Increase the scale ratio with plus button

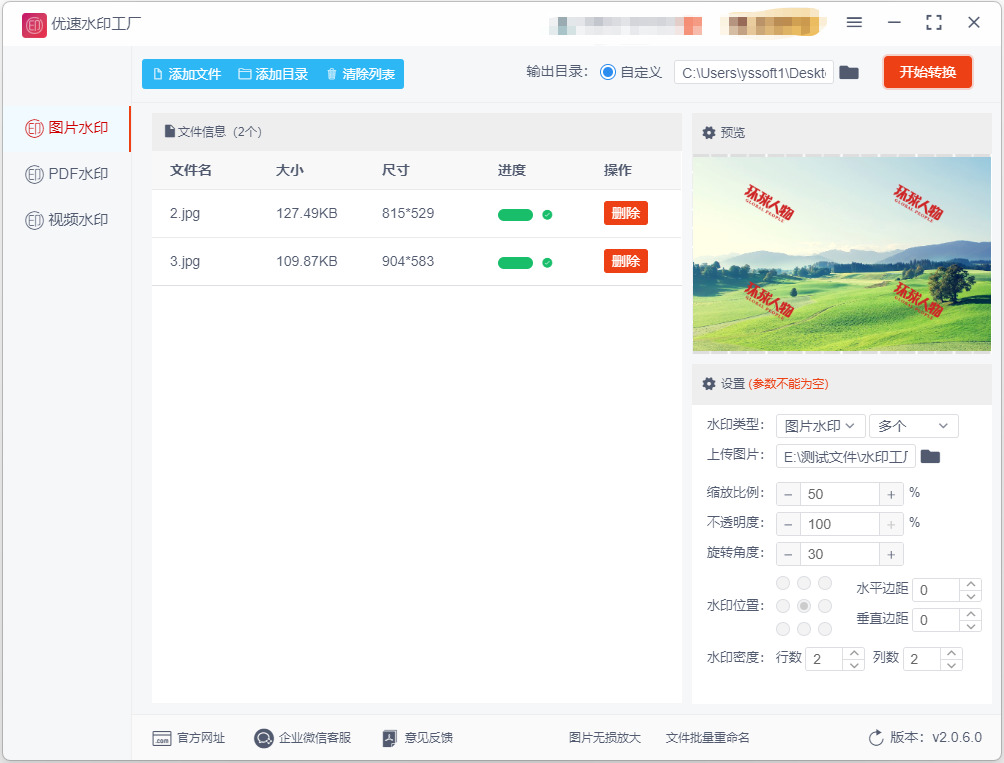891,494
